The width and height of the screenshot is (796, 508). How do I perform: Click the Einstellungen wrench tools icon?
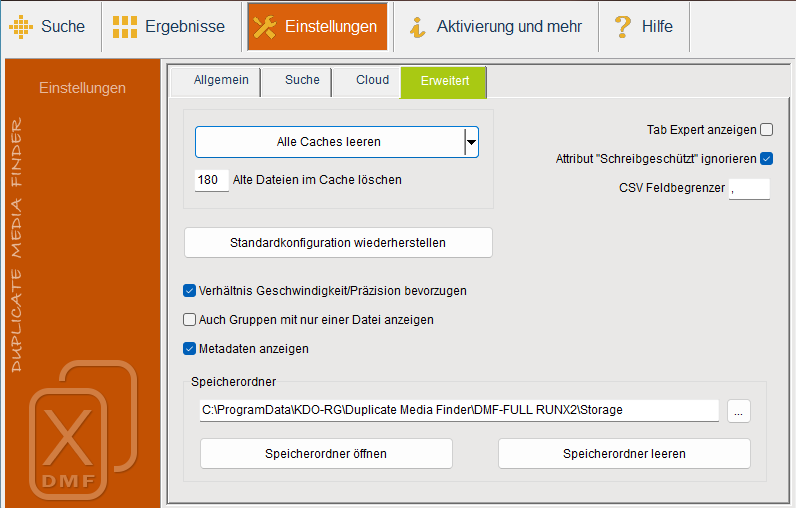pyautogui.click(x=264, y=27)
